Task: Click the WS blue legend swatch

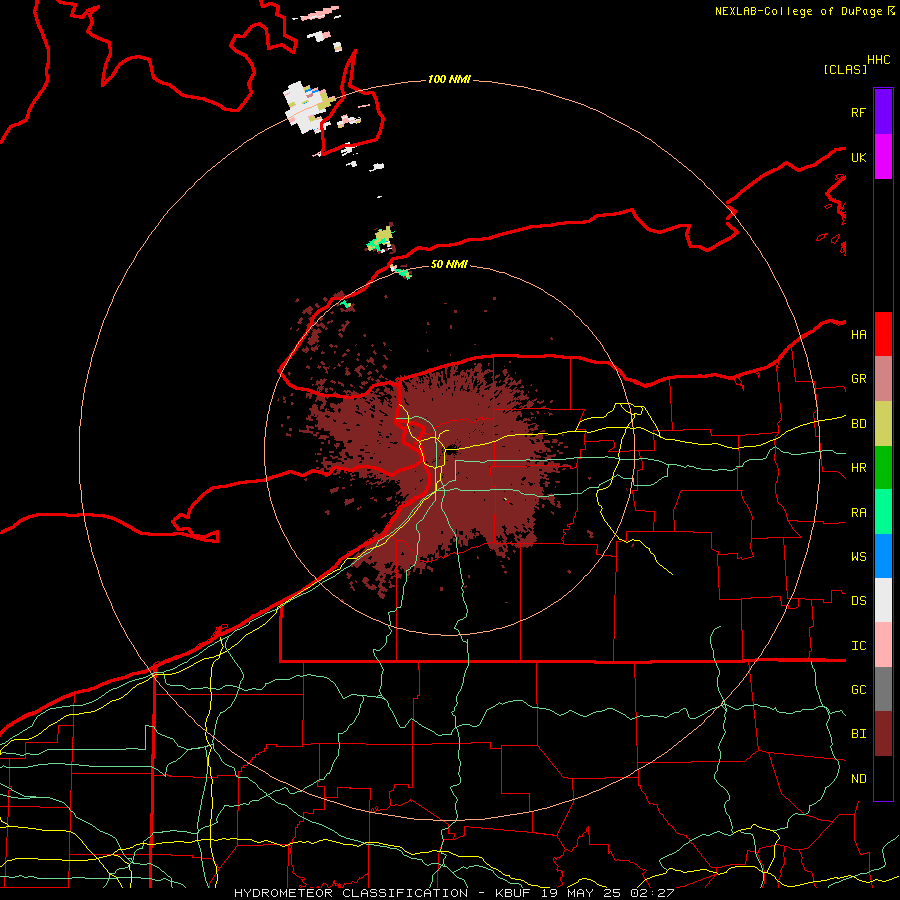Action: tap(883, 556)
